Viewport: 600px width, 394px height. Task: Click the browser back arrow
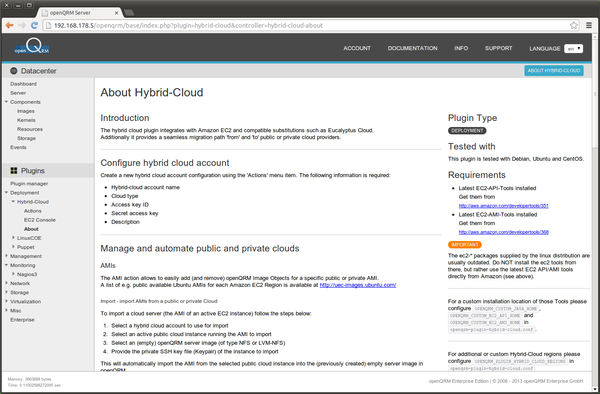coord(10,25)
